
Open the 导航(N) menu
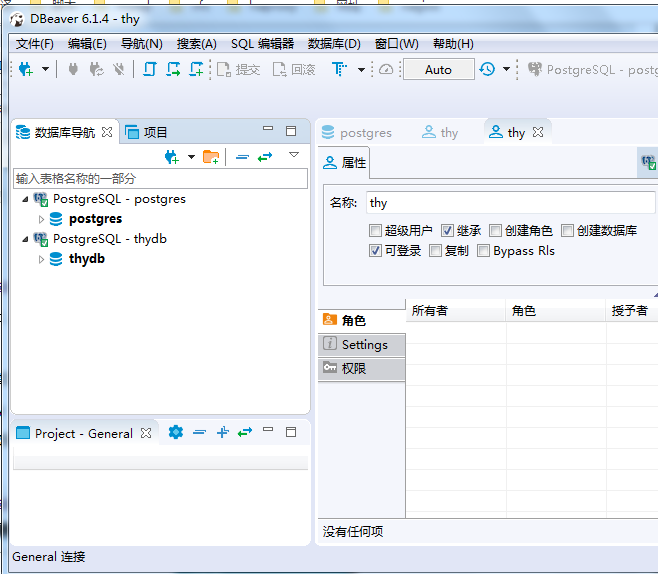(142, 44)
